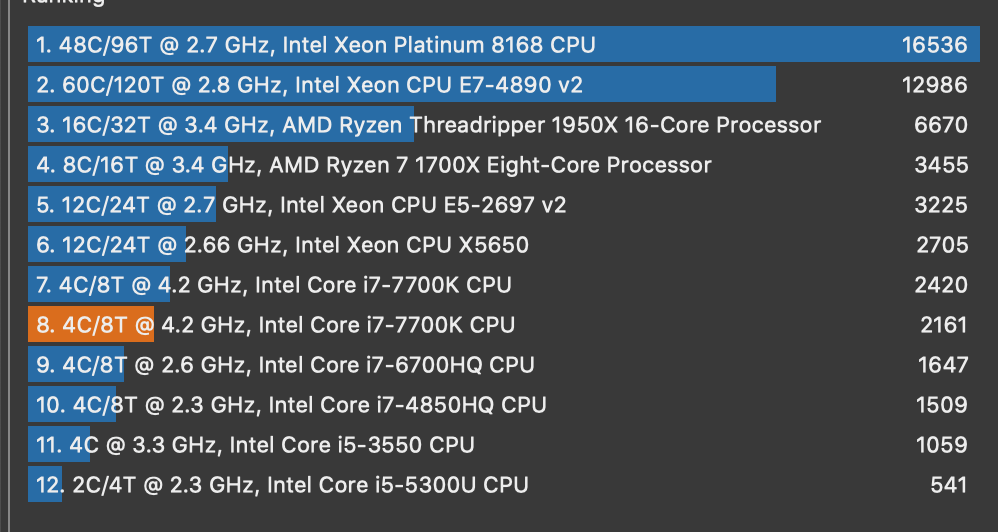
Task: Click the 6670 score value
Action: coord(941,125)
